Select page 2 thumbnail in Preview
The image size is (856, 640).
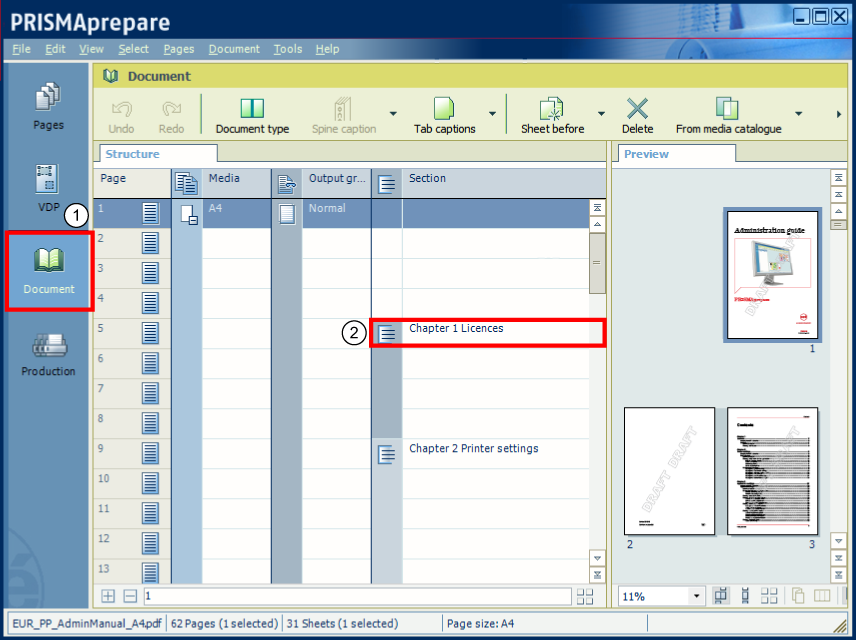[669, 470]
